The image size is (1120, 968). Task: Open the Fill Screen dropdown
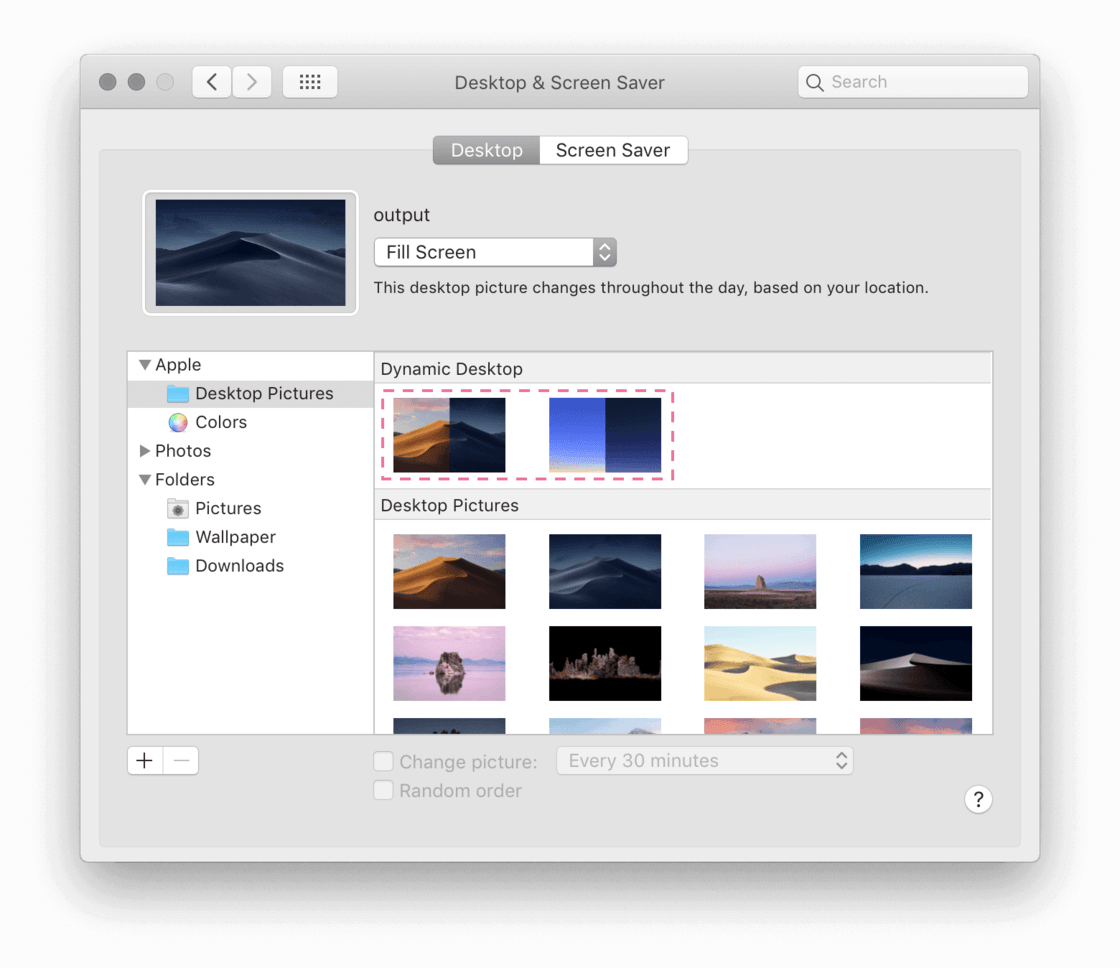[495, 252]
